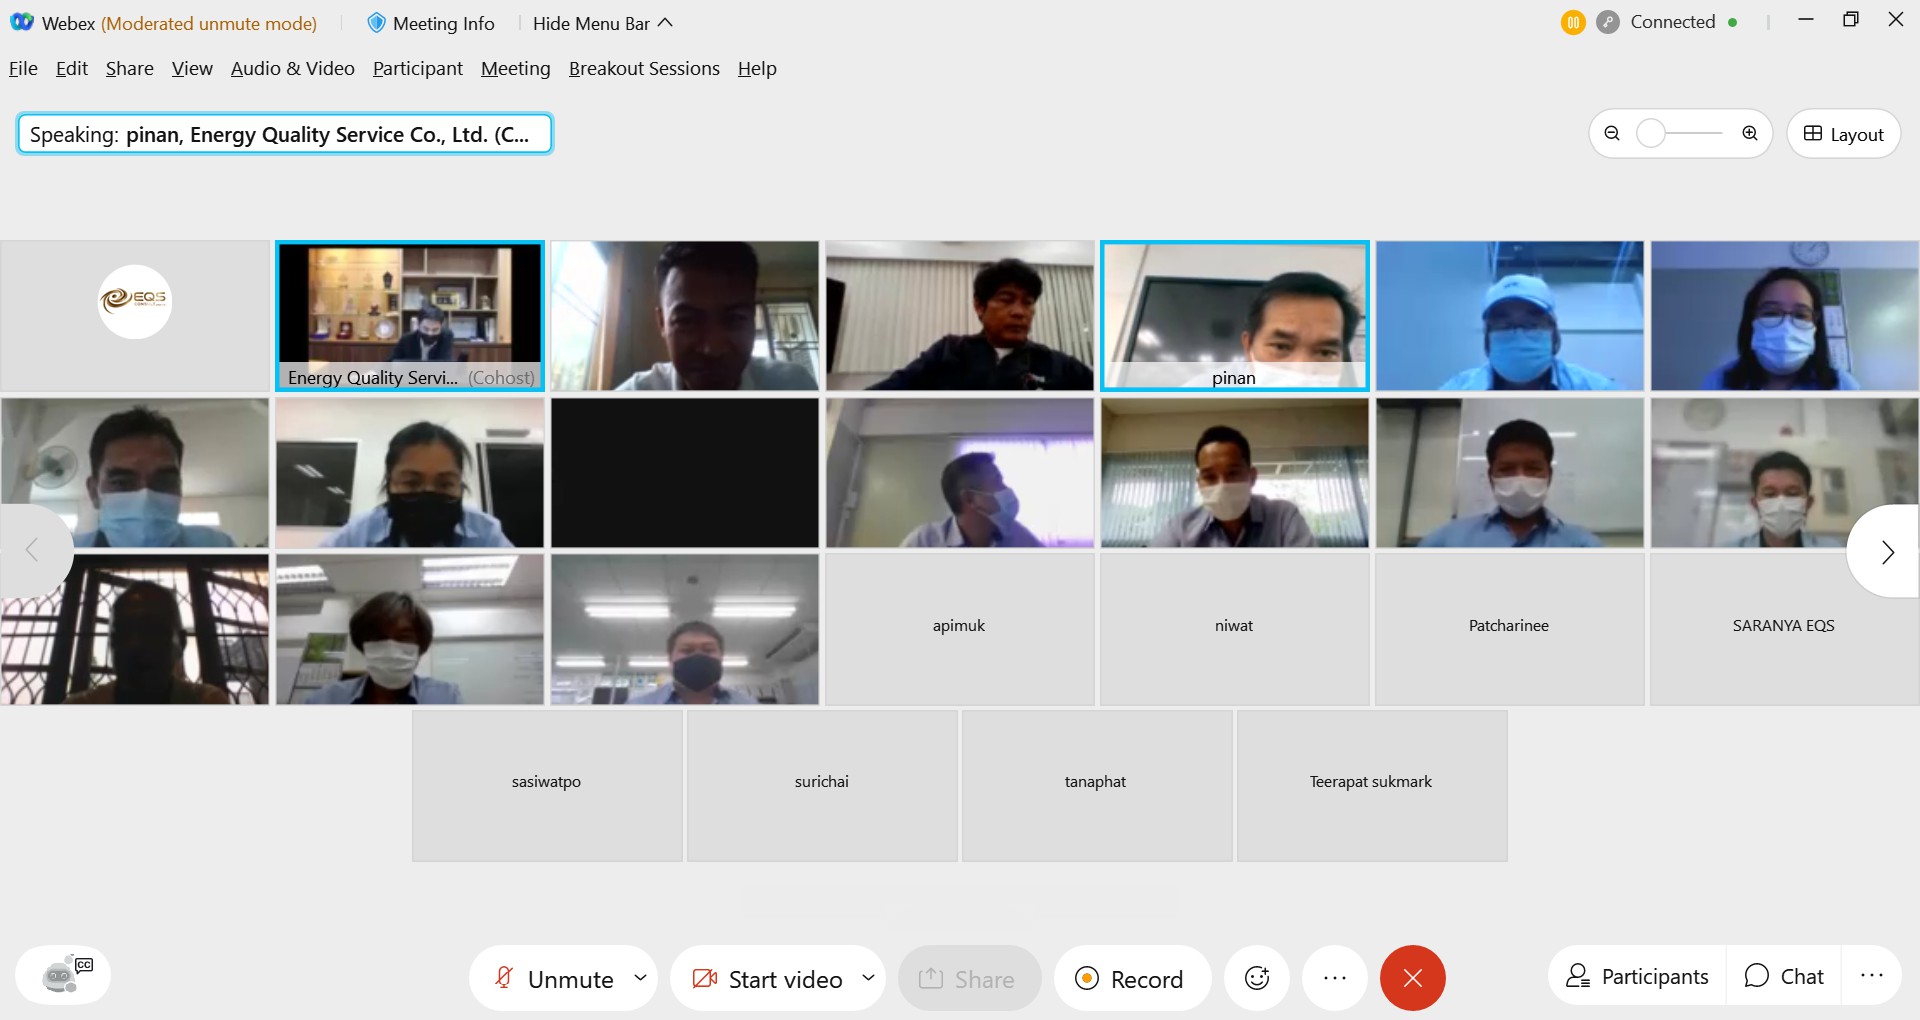The height and width of the screenshot is (1020, 1920).
Task: Open the File menu
Action: [x=23, y=68]
